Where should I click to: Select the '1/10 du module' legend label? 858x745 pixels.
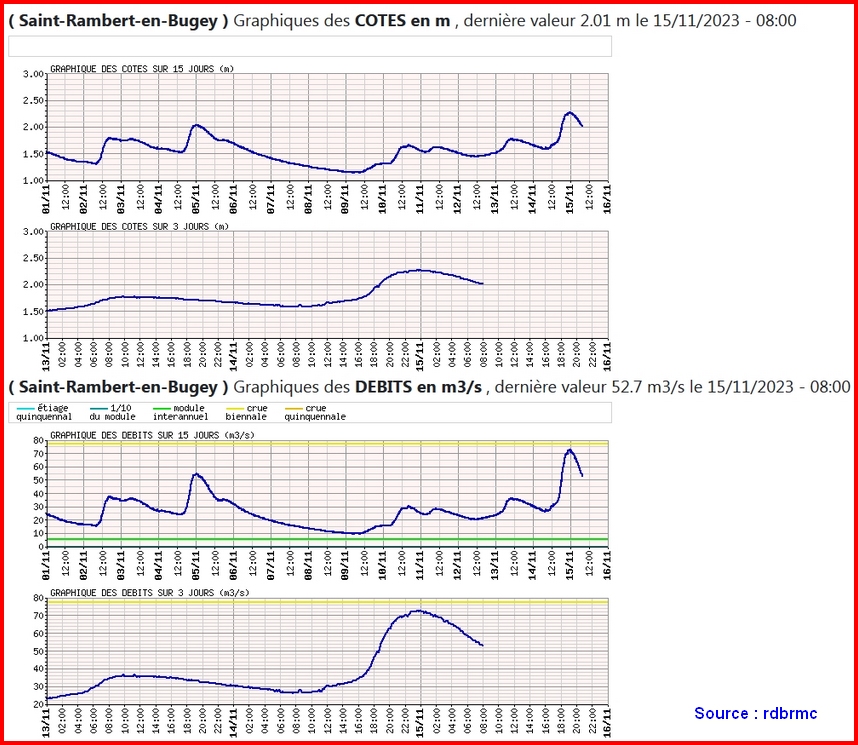pos(113,412)
